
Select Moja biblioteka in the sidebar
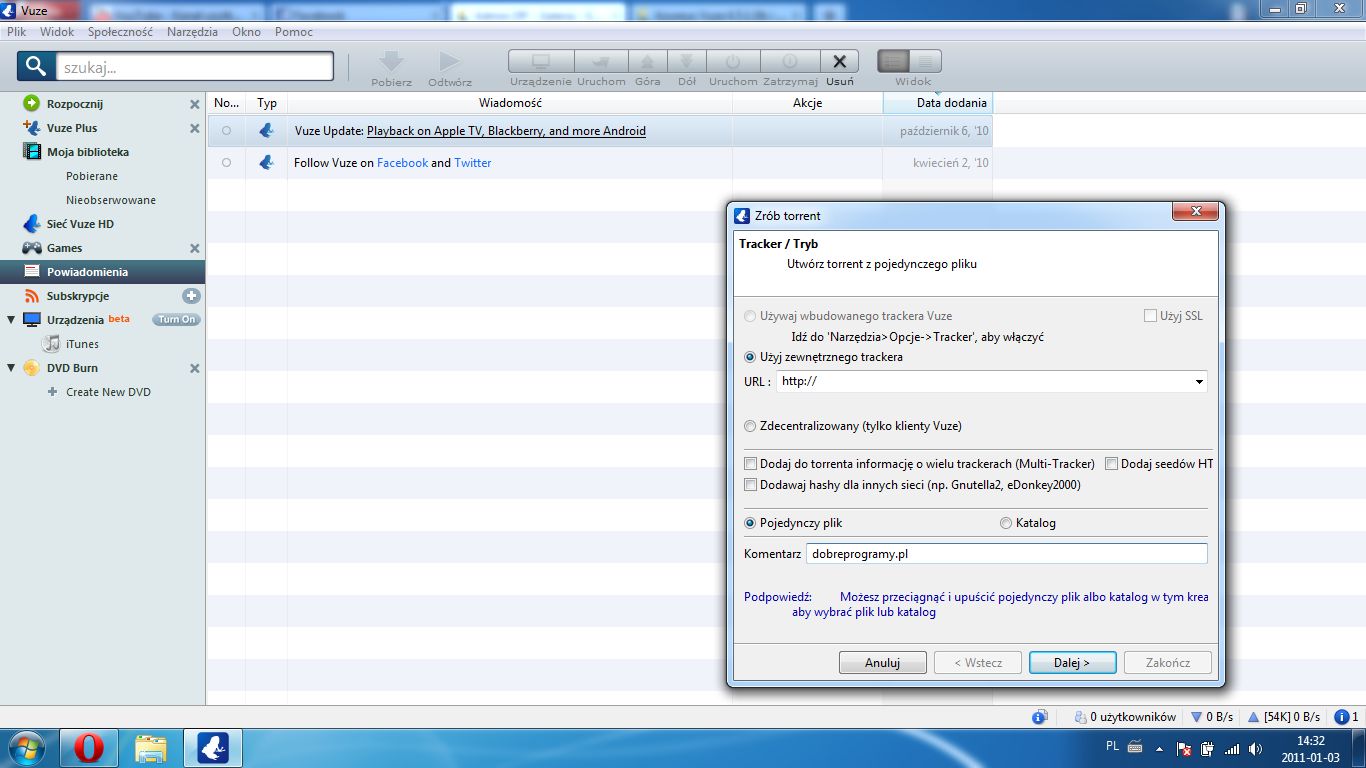[x=88, y=152]
